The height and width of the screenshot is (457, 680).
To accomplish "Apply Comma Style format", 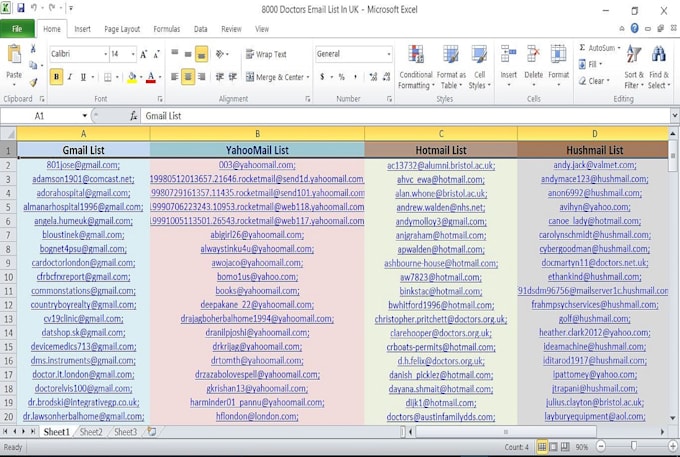I will [355, 77].
